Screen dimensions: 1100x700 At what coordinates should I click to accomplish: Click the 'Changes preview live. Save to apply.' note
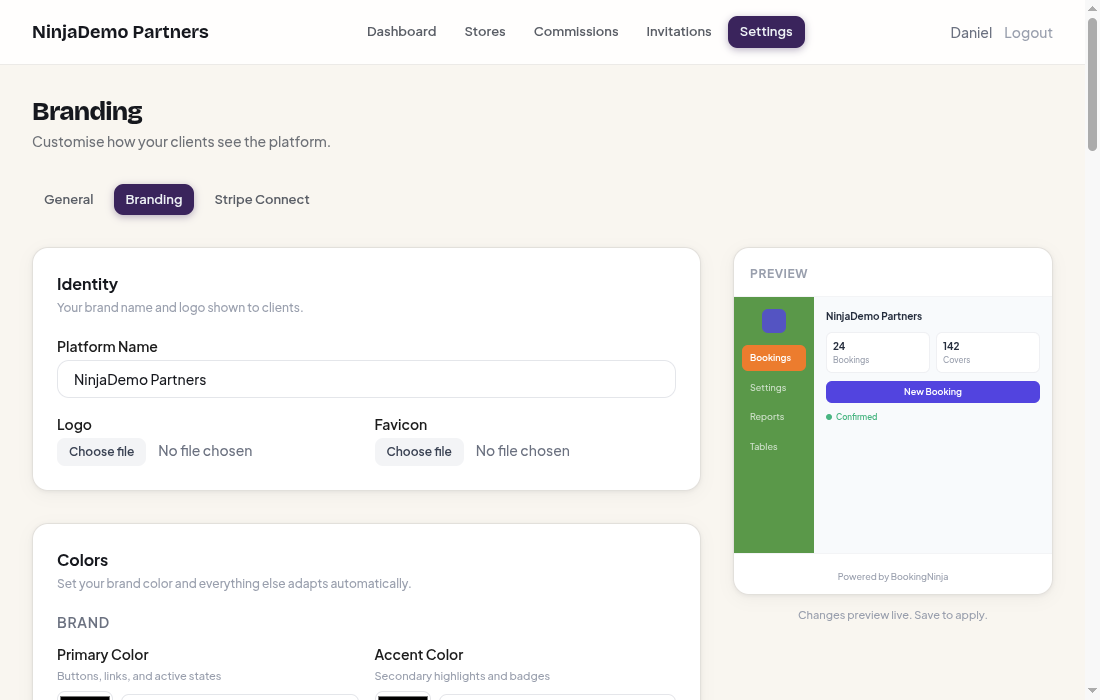click(x=892, y=615)
